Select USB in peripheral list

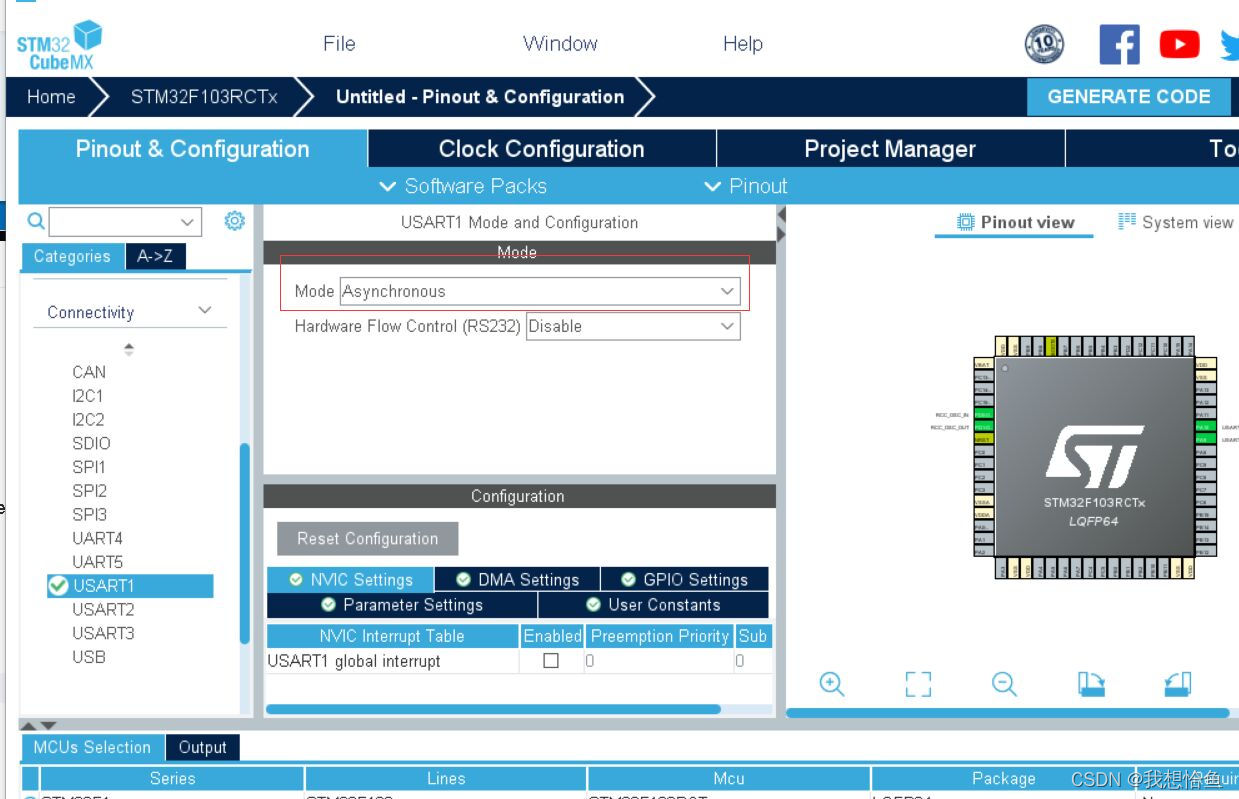coord(89,657)
